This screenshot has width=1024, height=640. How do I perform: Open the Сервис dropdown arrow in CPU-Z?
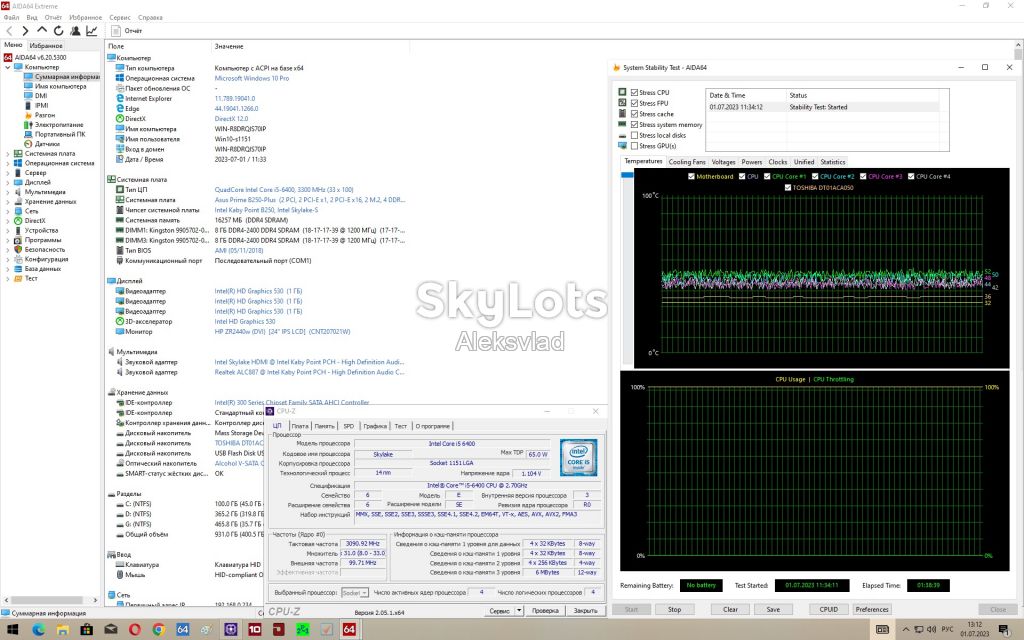tap(519, 611)
